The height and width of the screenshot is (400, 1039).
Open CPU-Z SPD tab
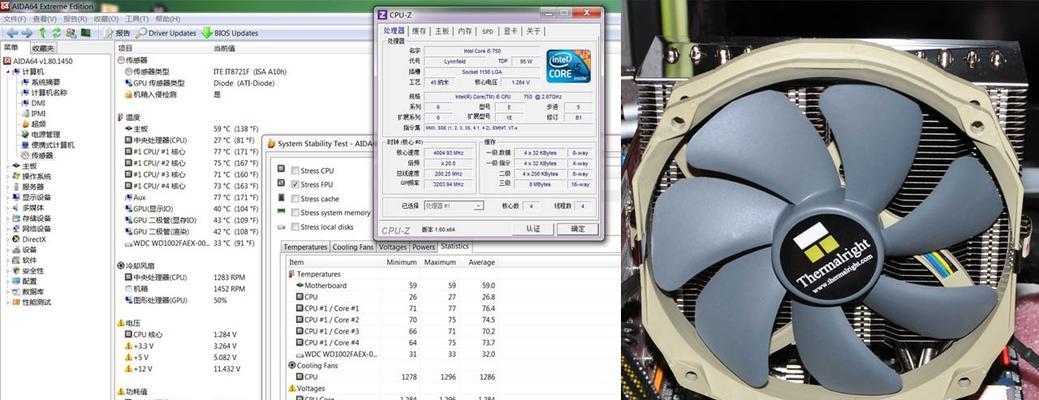488,31
